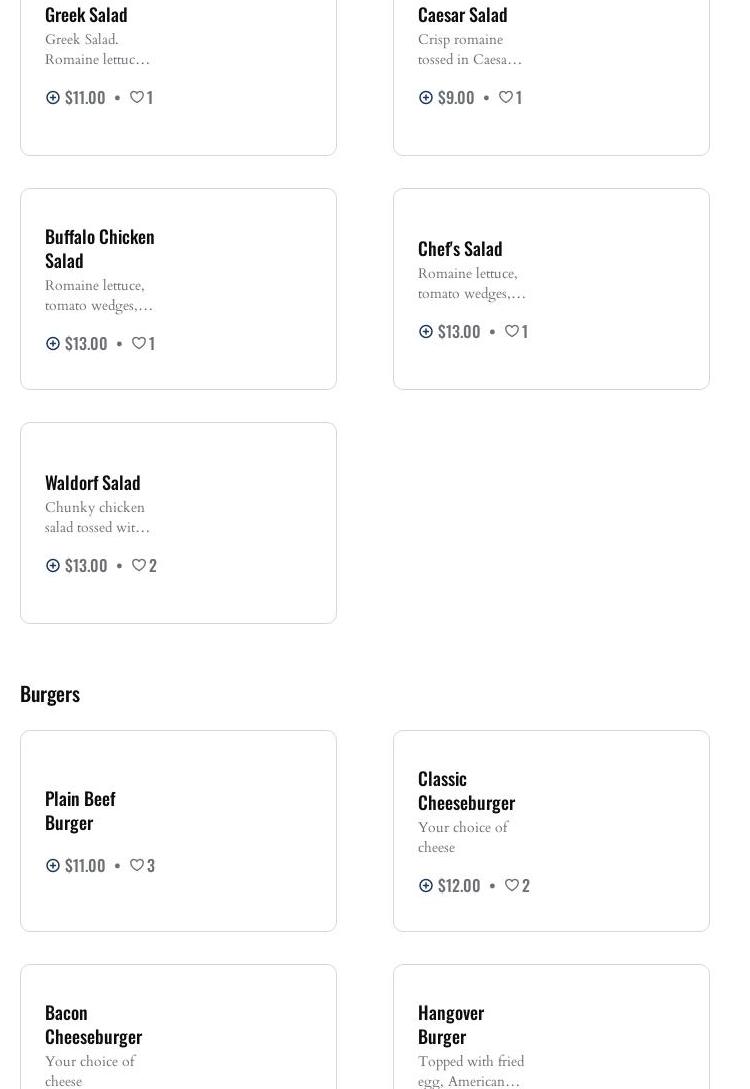Open Chef's Salad description text
Screen dimensions: 750x1089
click(x=471, y=283)
